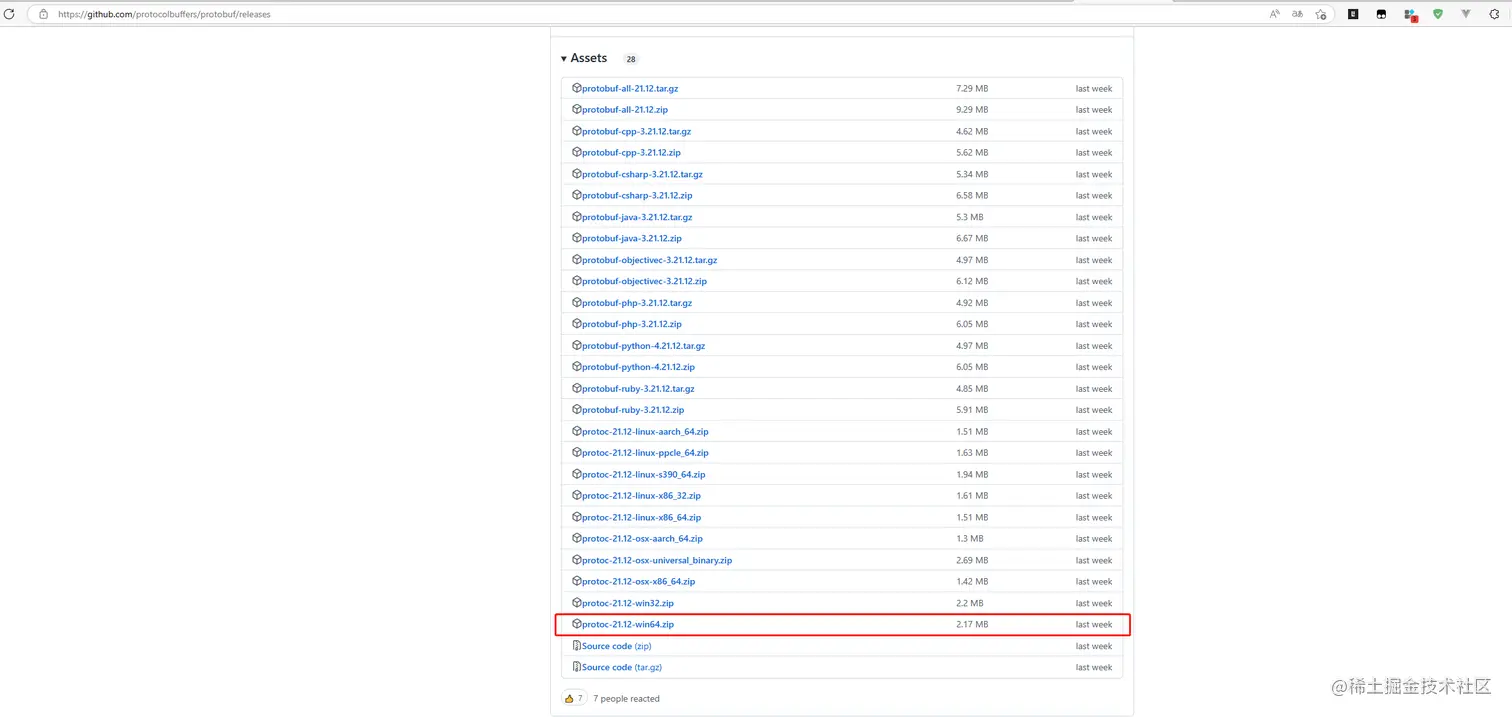The image size is (1512, 717).
Task: Add this page to favorites with star icon
Action: [x=1321, y=14]
